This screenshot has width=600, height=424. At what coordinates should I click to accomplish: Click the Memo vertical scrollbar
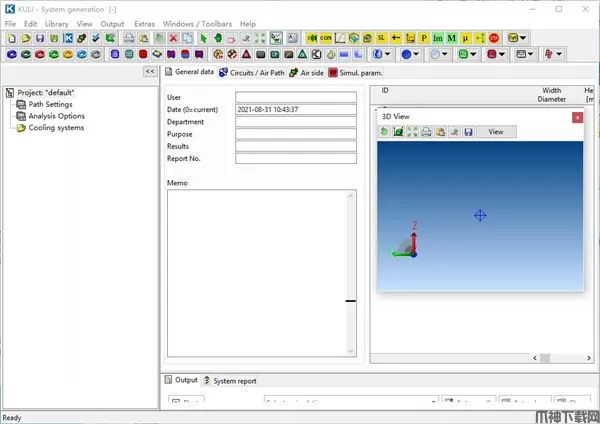click(x=350, y=272)
